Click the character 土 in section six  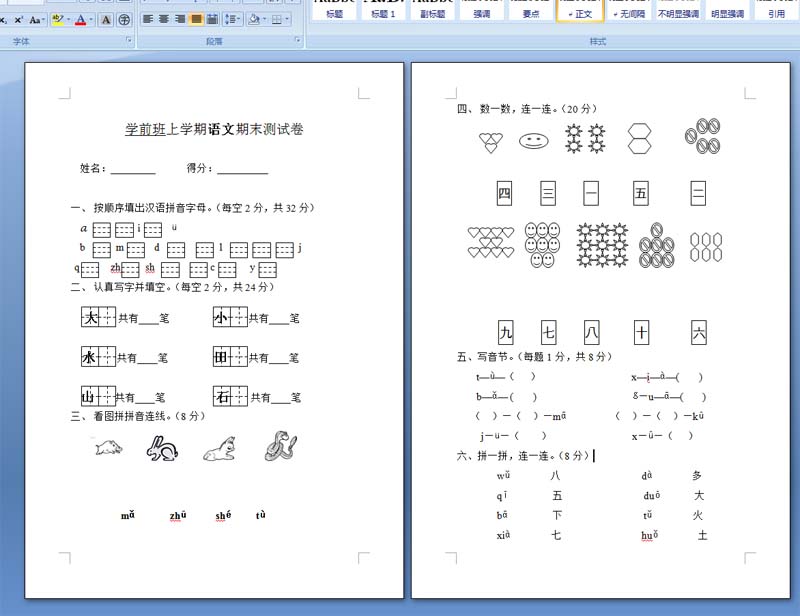pyautogui.click(x=703, y=535)
